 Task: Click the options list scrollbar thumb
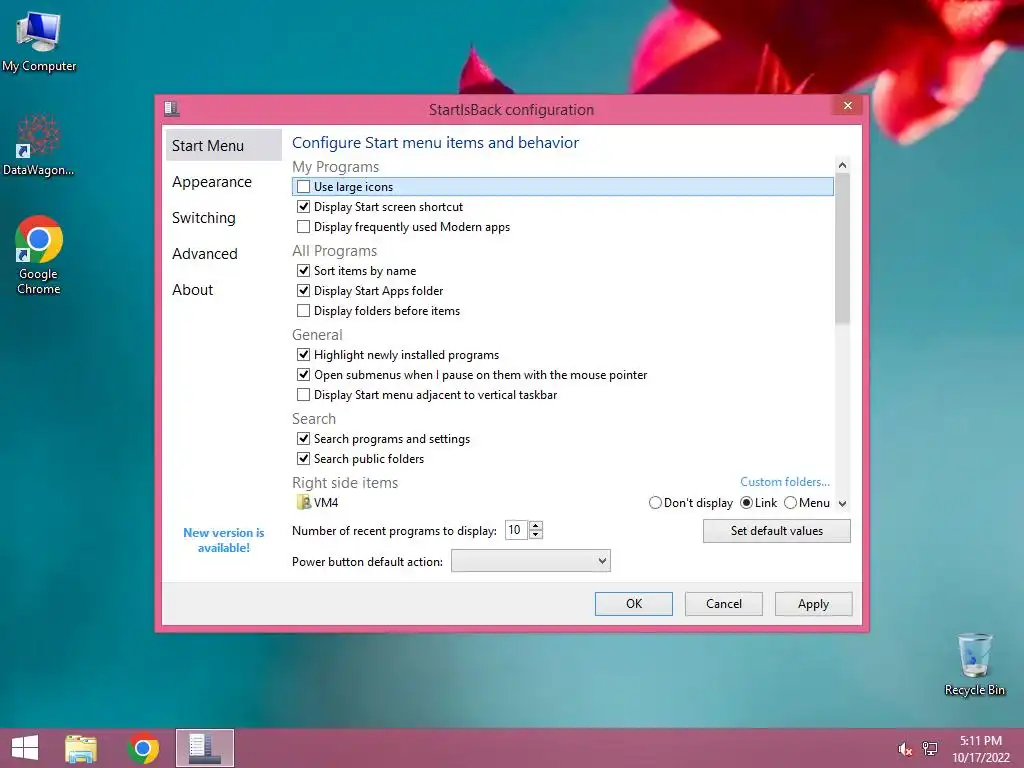click(x=842, y=248)
